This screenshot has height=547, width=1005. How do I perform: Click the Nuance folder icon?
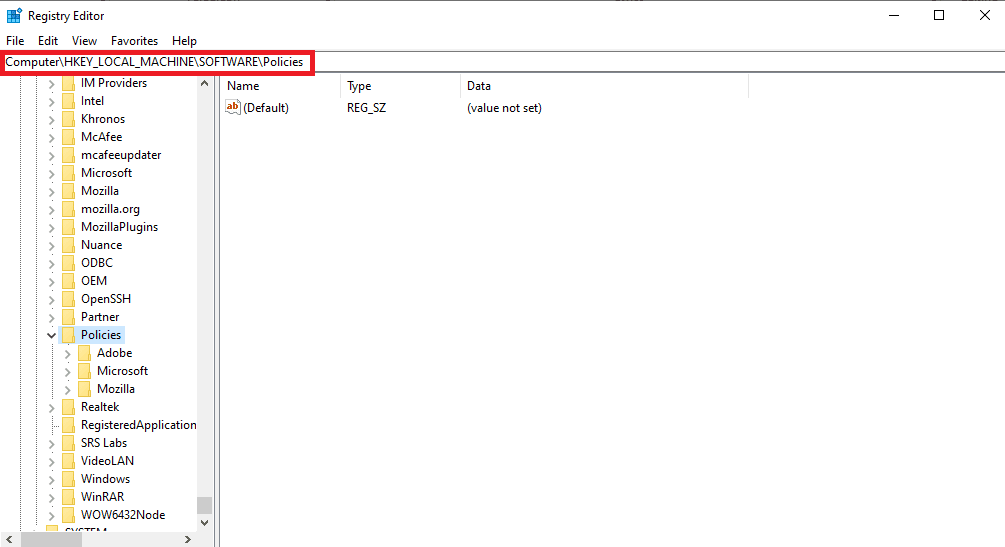pyautogui.click(x=69, y=245)
